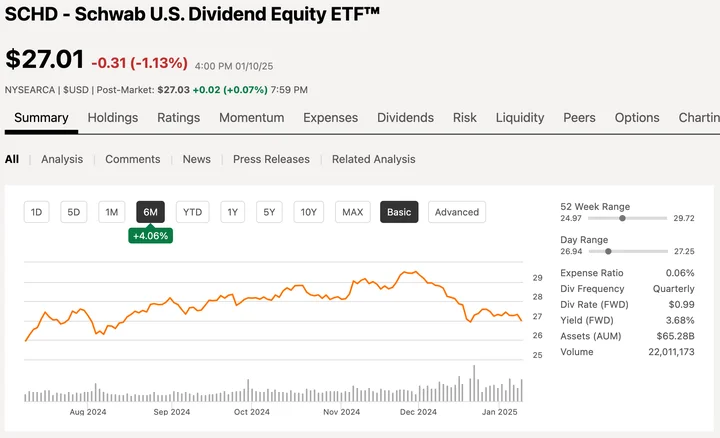The width and height of the screenshot is (720, 438).
Task: Switch chart to 1M range
Action: coord(112,212)
